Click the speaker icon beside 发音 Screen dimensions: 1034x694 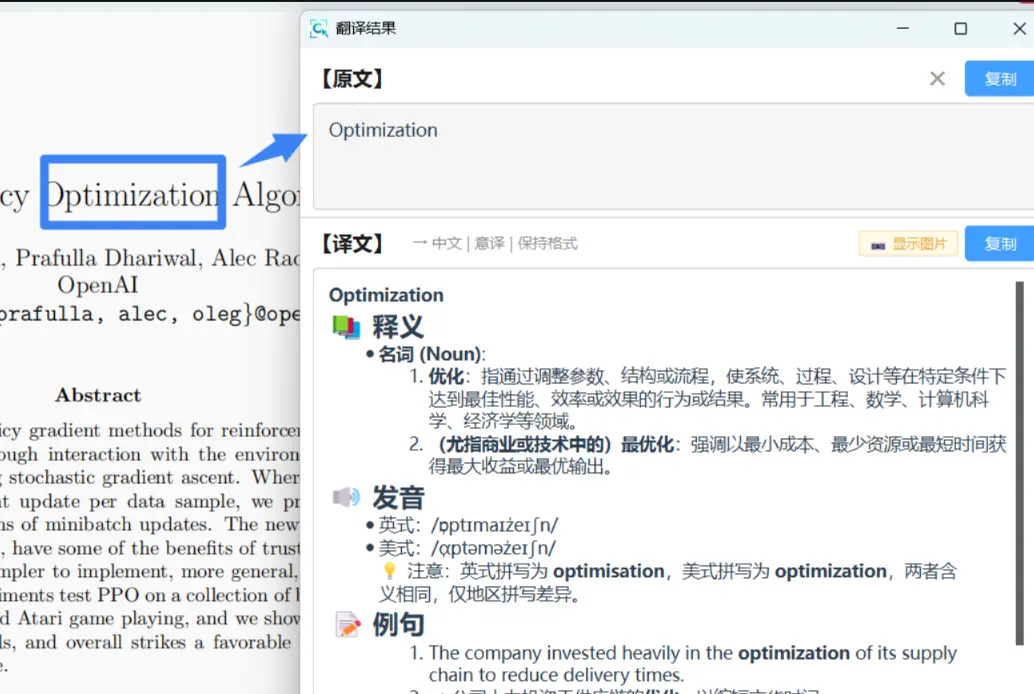pyautogui.click(x=346, y=497)
